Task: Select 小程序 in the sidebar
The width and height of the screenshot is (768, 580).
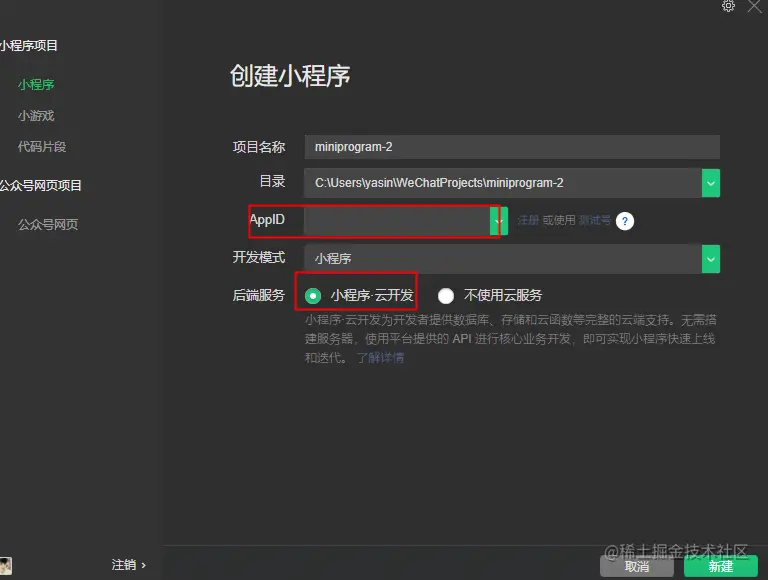Action: click(36, 85)
